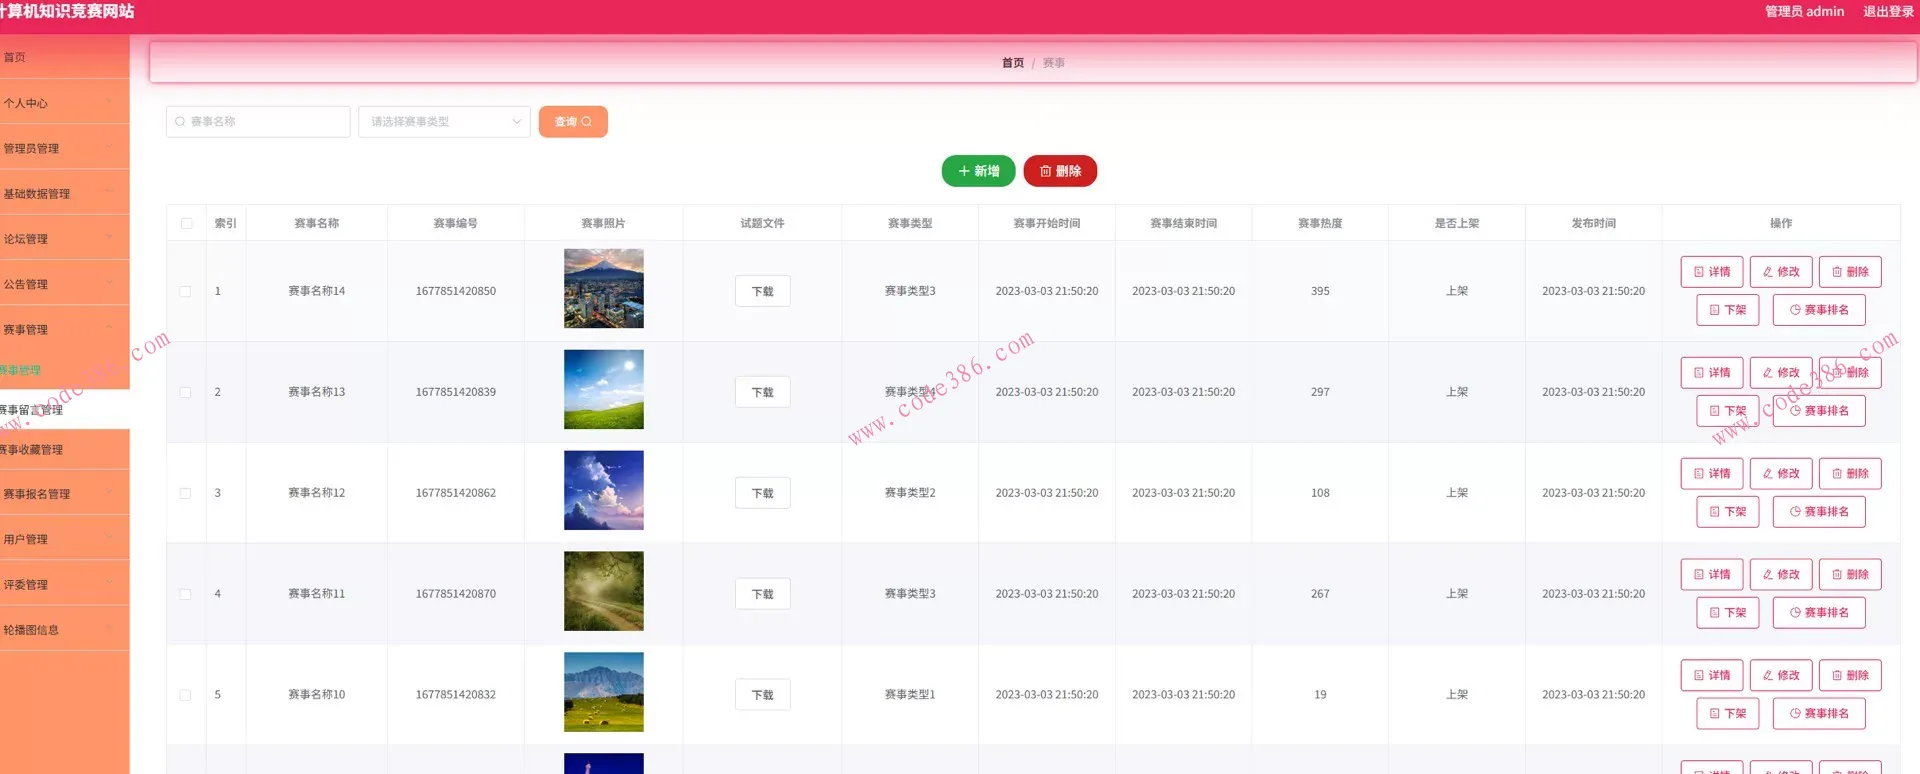
Task: Check the checkbox for 赛事名称11 row
Action: click(x=185, y=594)
